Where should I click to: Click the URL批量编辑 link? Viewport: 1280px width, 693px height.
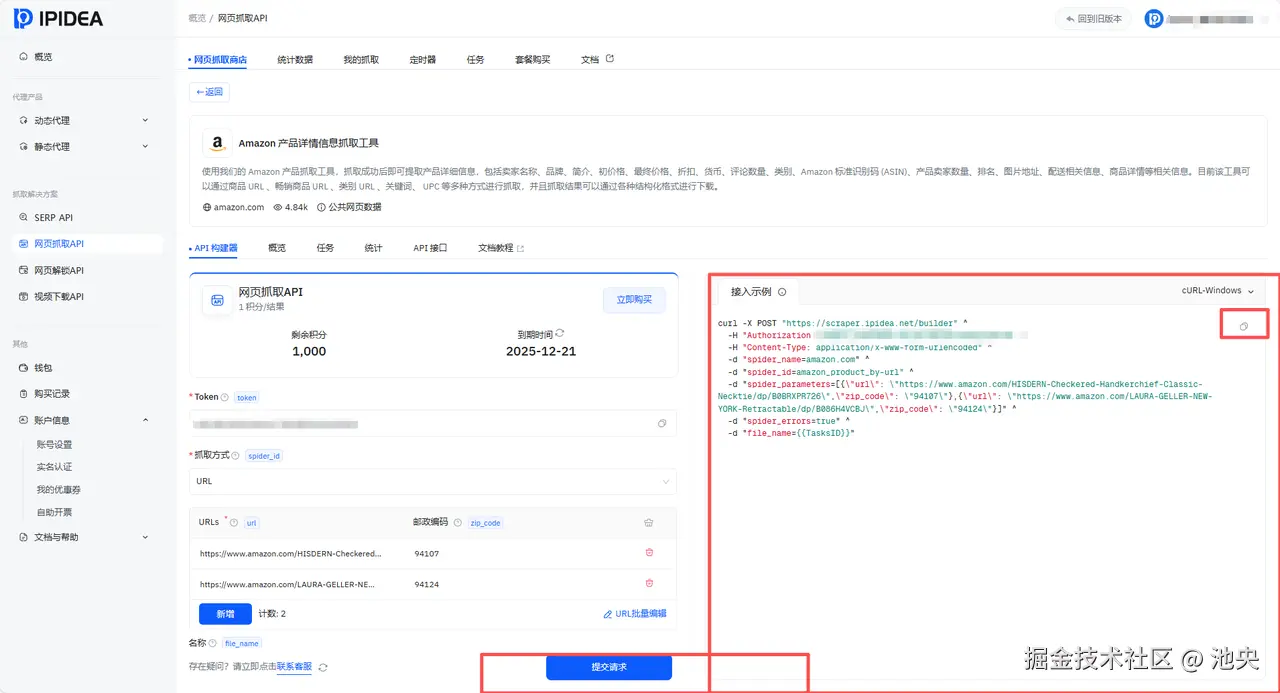635,614
